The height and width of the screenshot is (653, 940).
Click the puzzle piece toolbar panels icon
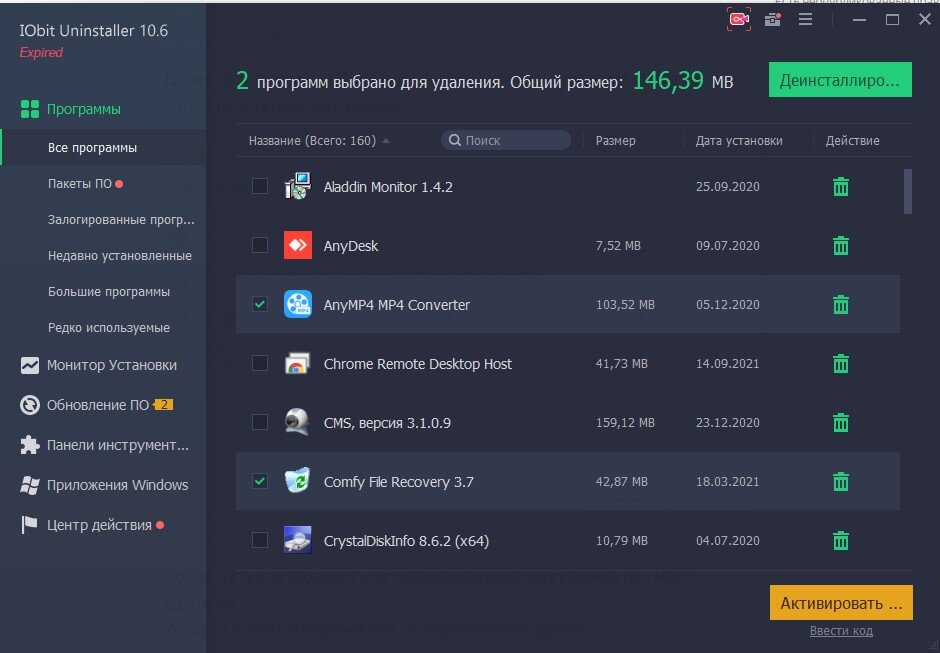[x=30, y=445]
